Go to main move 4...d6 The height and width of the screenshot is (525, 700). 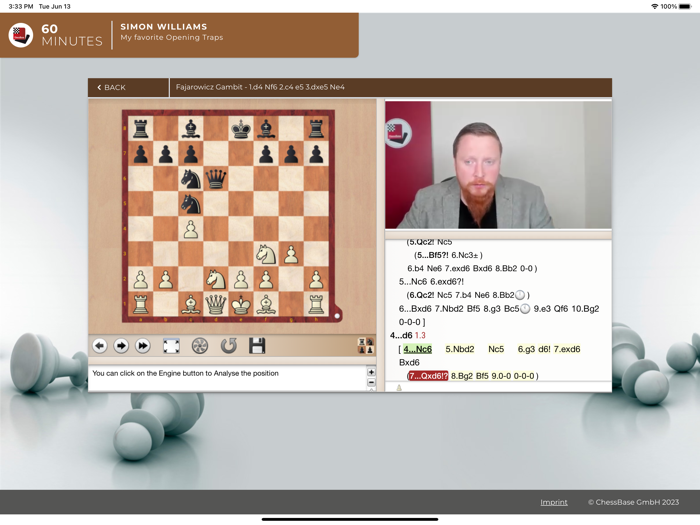(x=401, y=335)
